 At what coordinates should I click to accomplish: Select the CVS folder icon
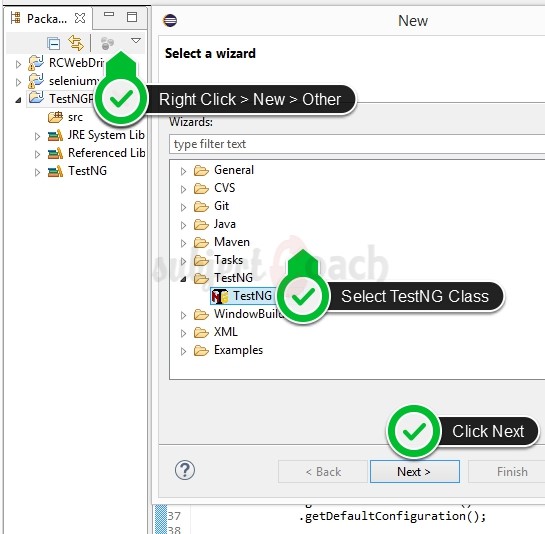[201, 188]
